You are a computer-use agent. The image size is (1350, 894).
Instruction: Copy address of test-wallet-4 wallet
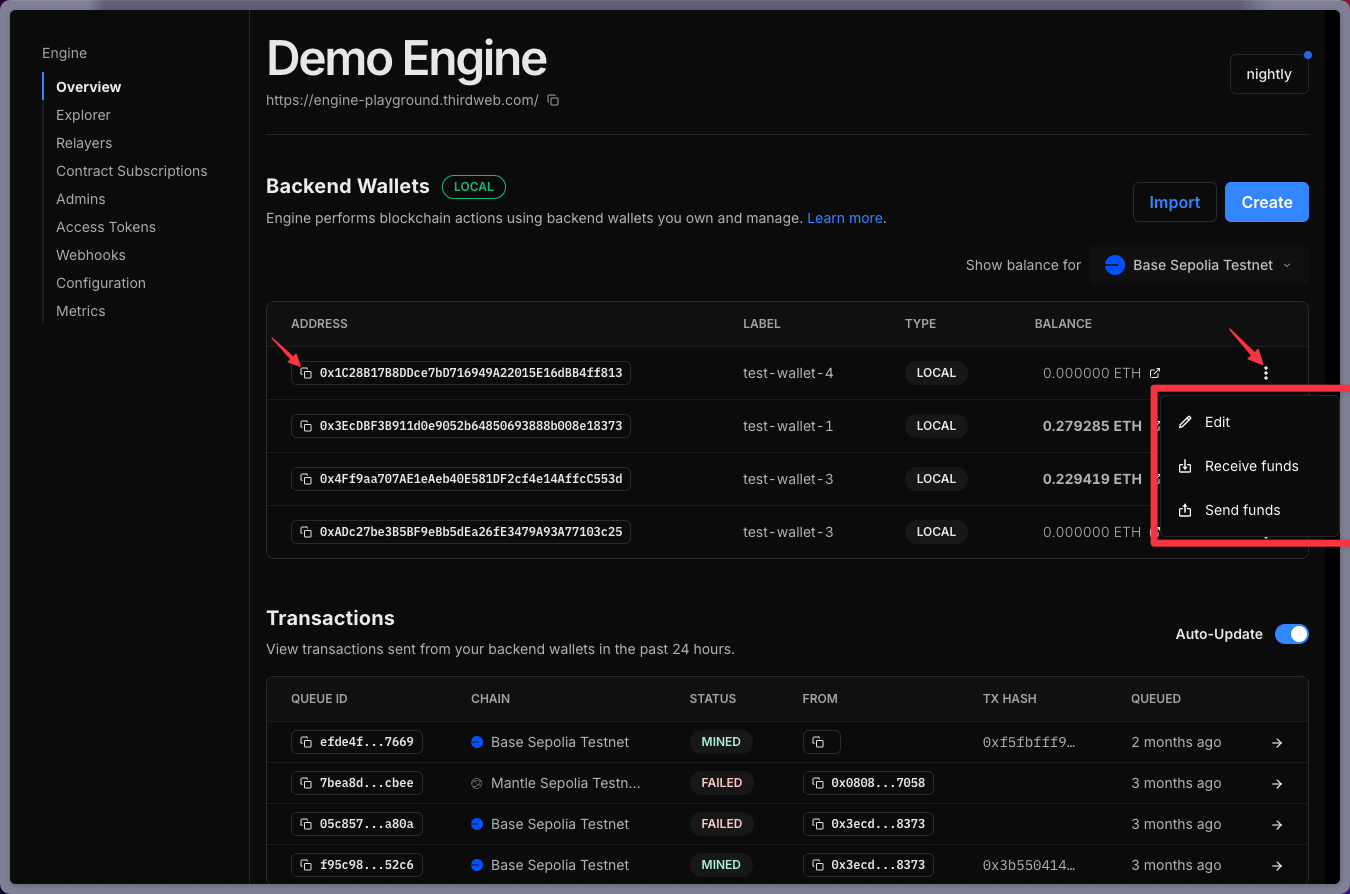(306, 373)
